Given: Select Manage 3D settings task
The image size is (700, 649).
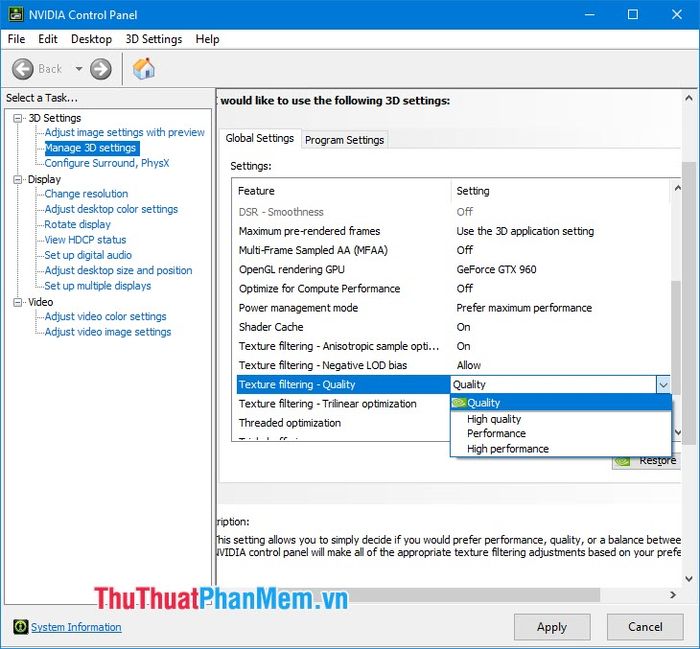Looking at the screenshot, I should pos(91,148).
